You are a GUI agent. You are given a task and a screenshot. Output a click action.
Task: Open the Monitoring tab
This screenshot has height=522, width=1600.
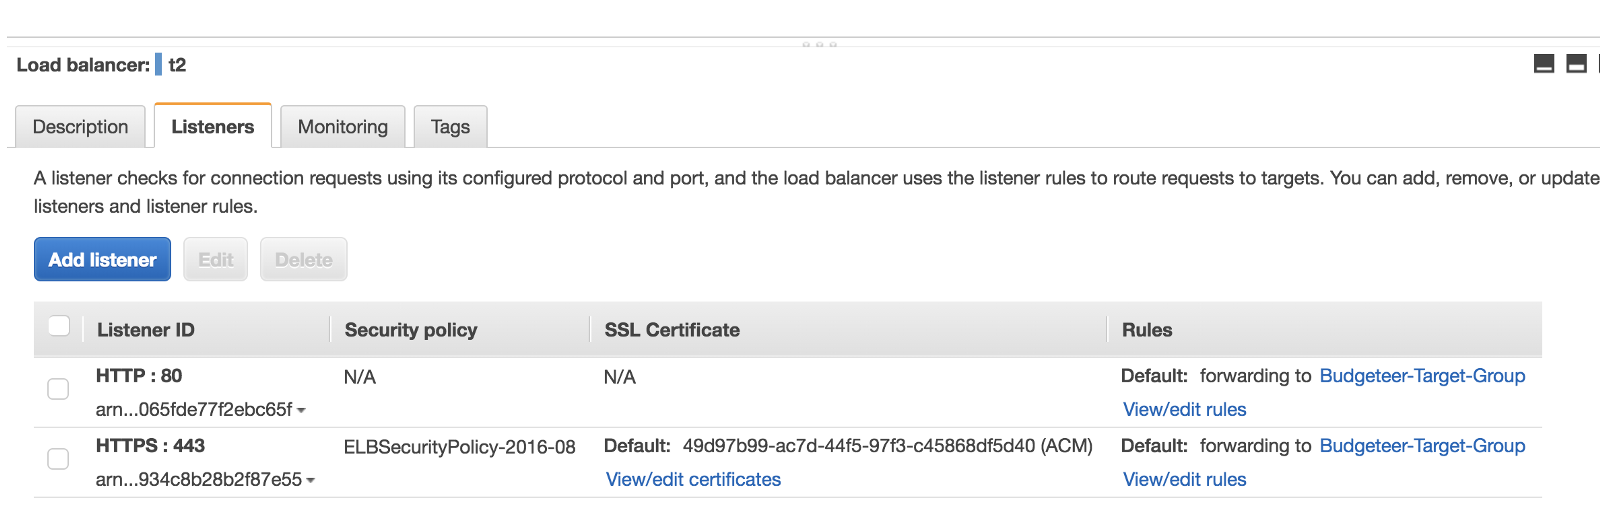click(342, 127)
